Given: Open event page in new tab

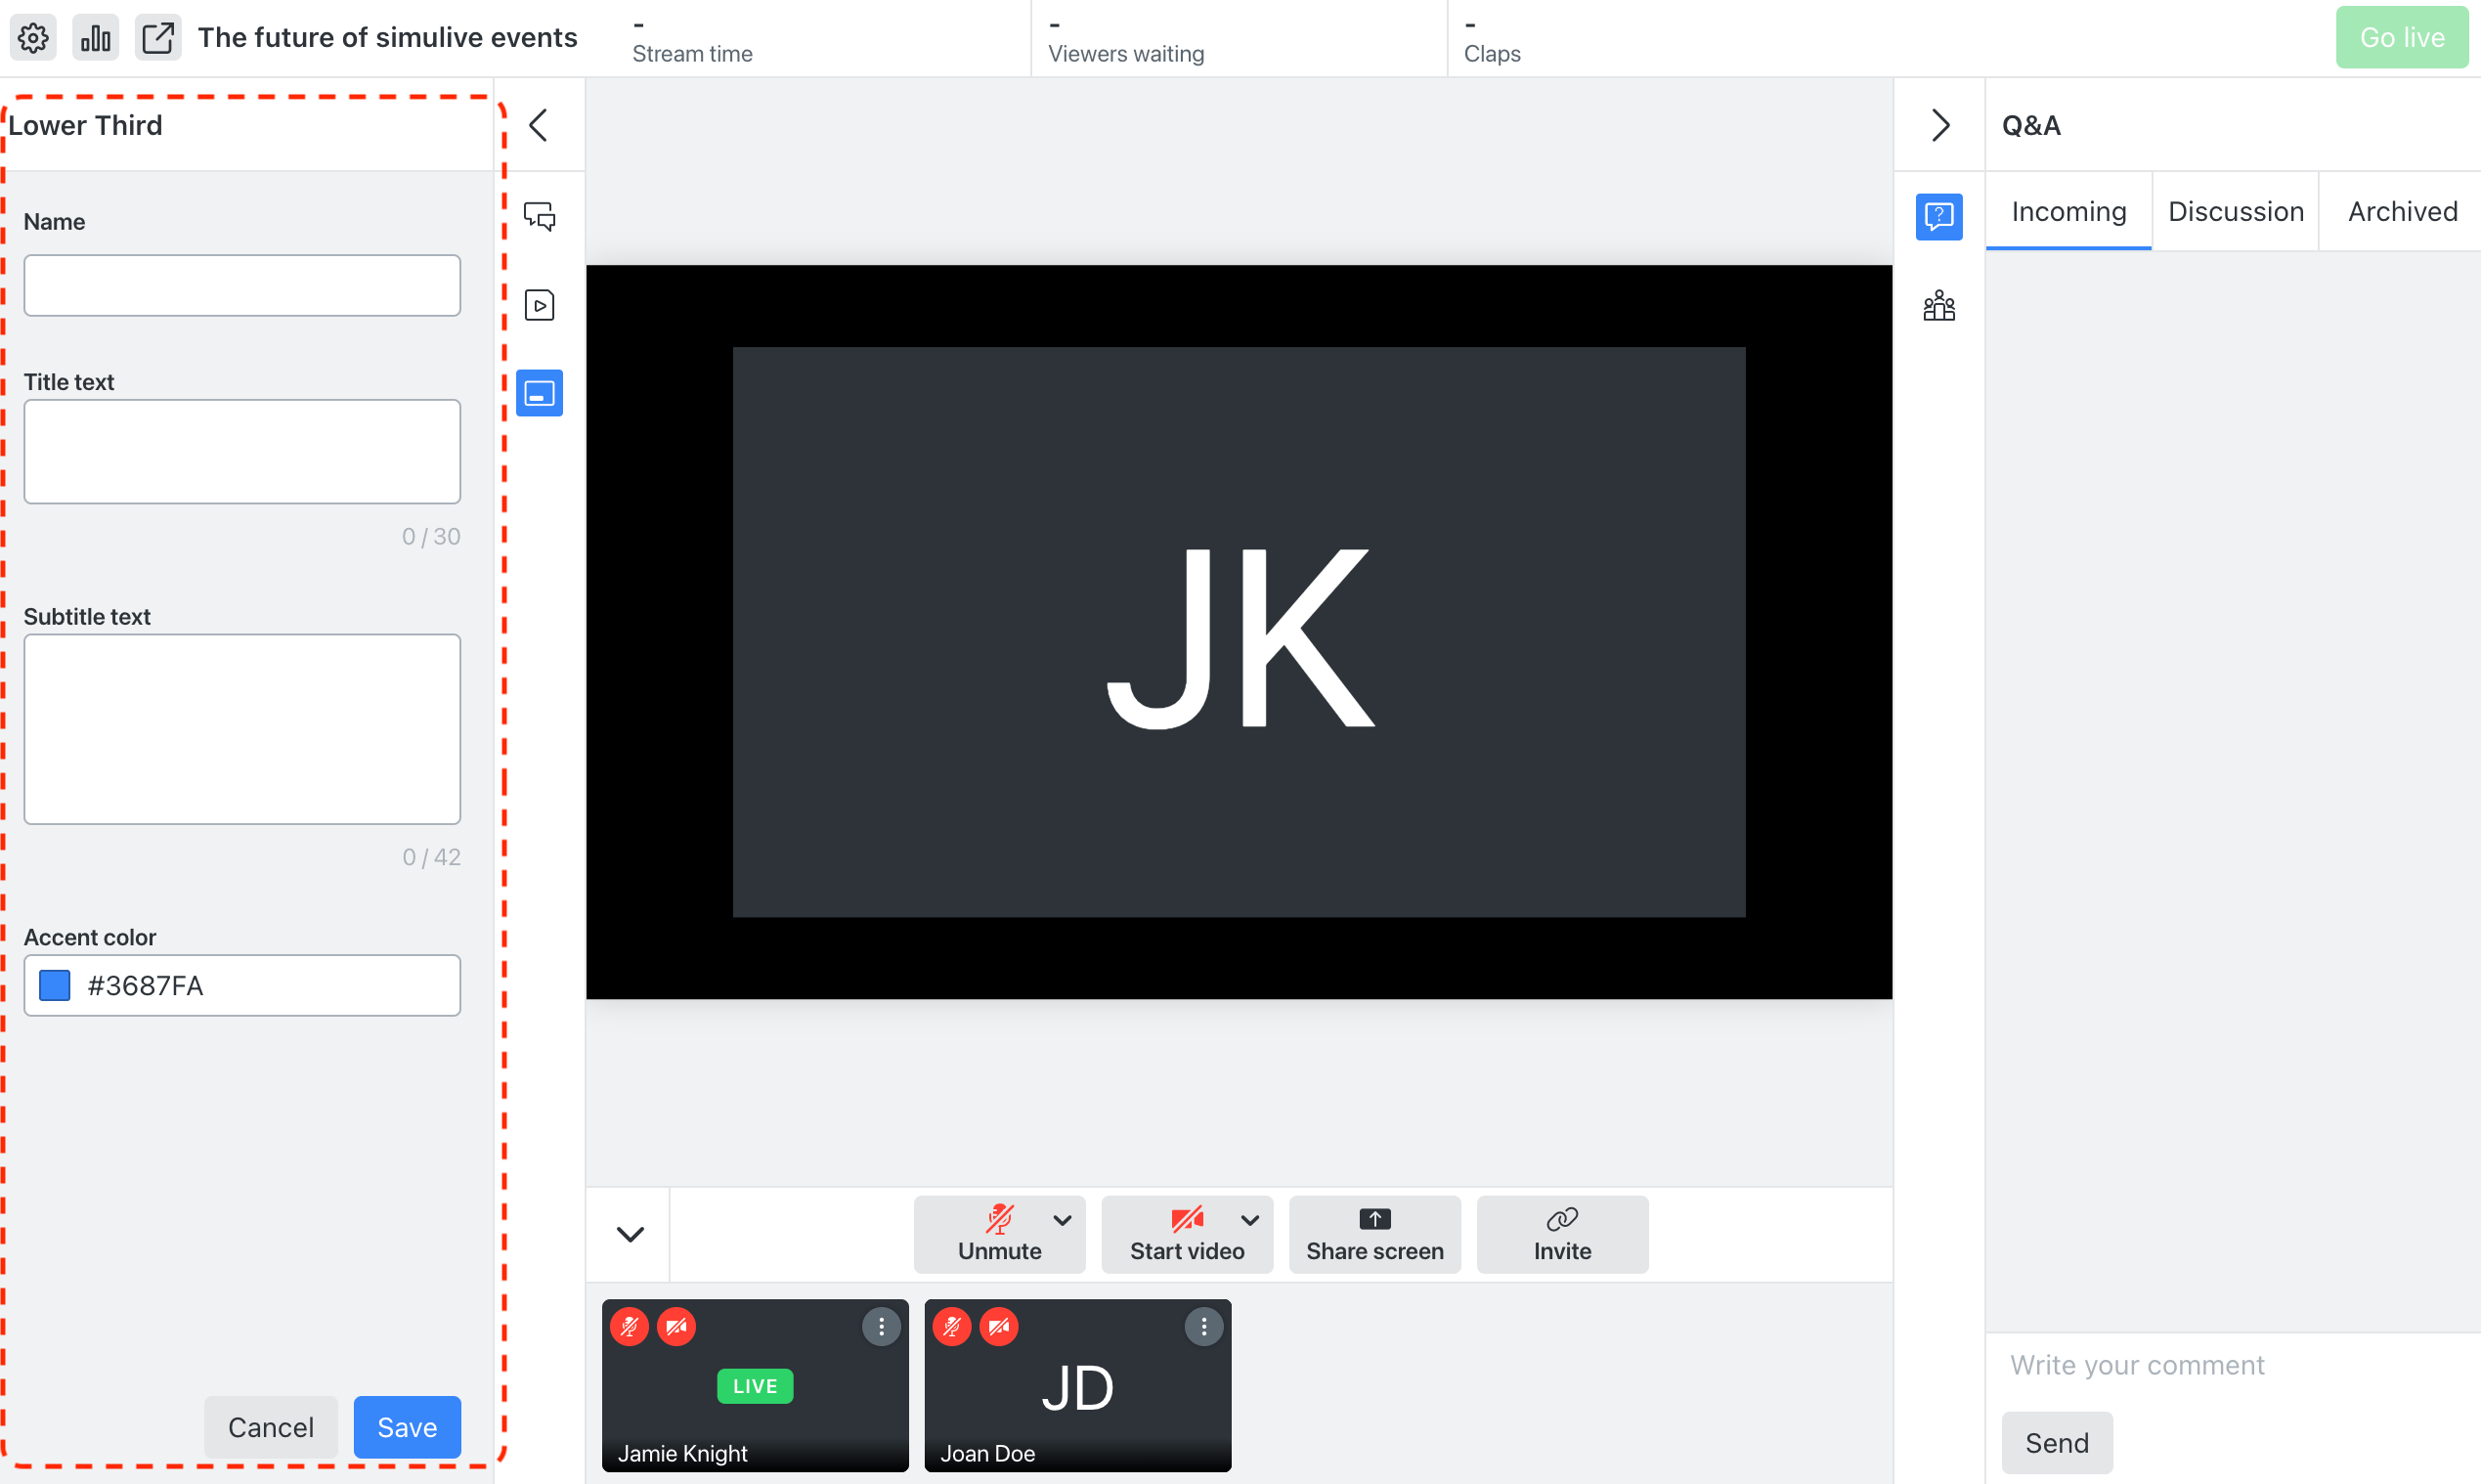Looking at the screenshot, I should pyautogui.click(x=158, y=37).
